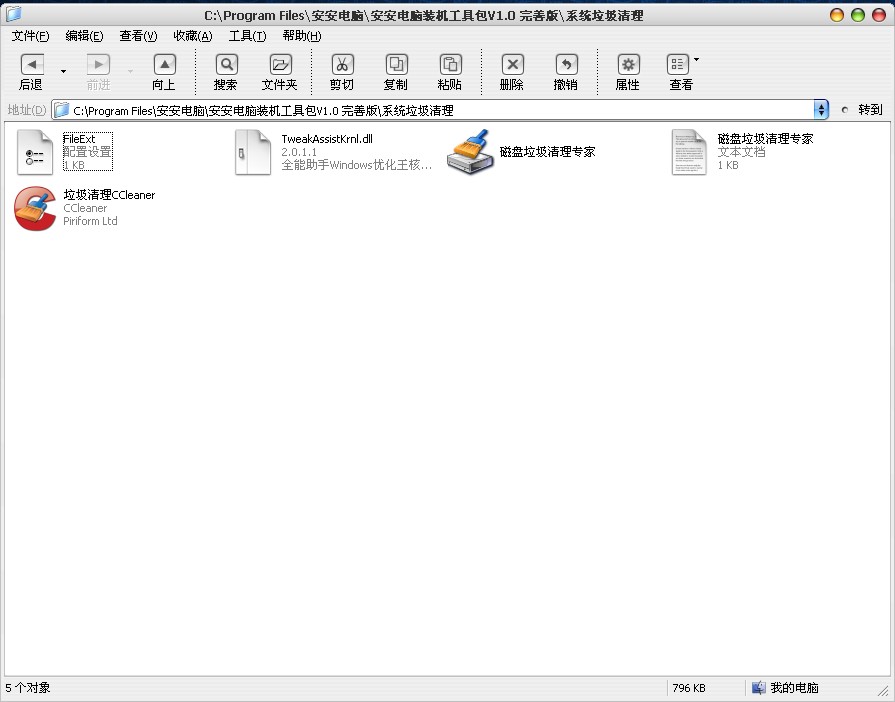Select the TweakAssistKrnl.dll file
The width and height of the screenshot is (895, 702).
[253, 152]
